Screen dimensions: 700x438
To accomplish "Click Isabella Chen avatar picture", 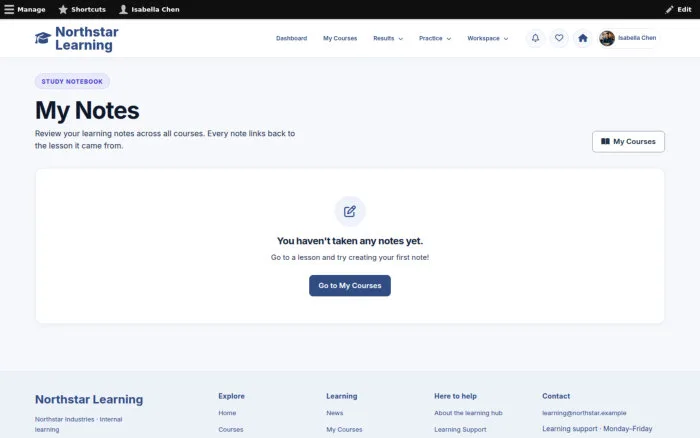I will [607, 38].
